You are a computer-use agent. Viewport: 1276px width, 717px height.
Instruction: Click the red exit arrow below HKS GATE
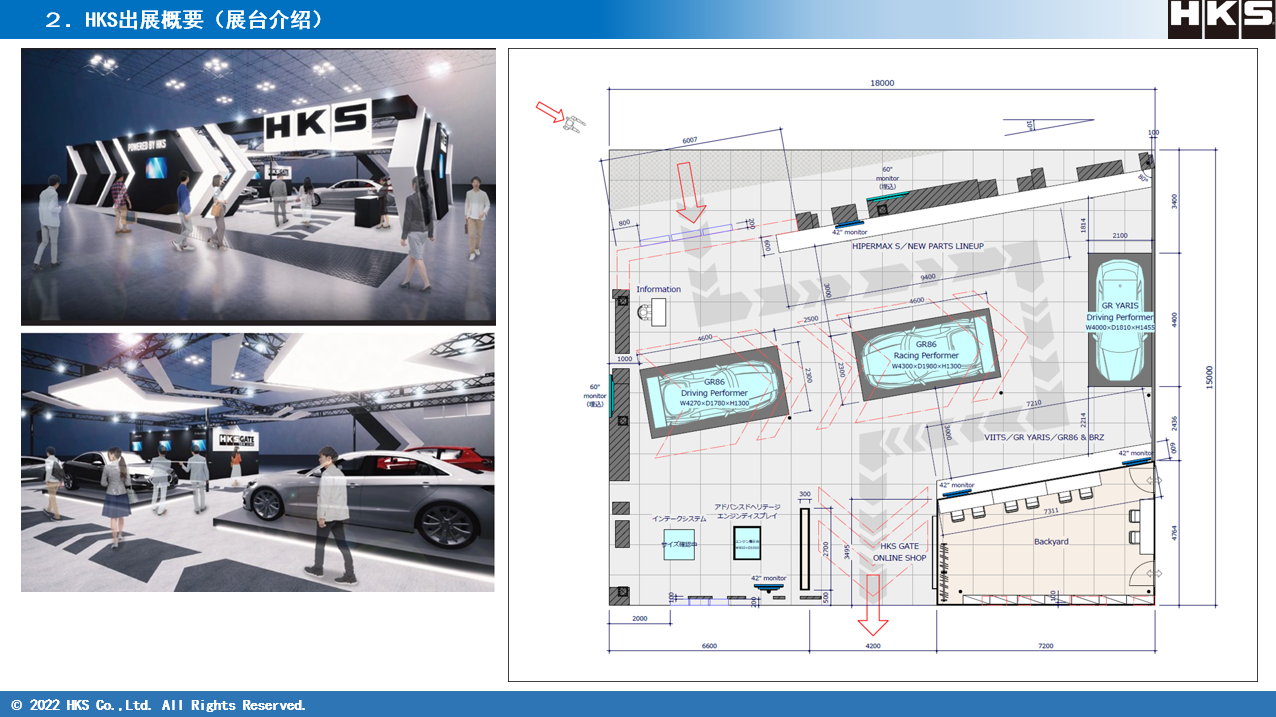872,605
